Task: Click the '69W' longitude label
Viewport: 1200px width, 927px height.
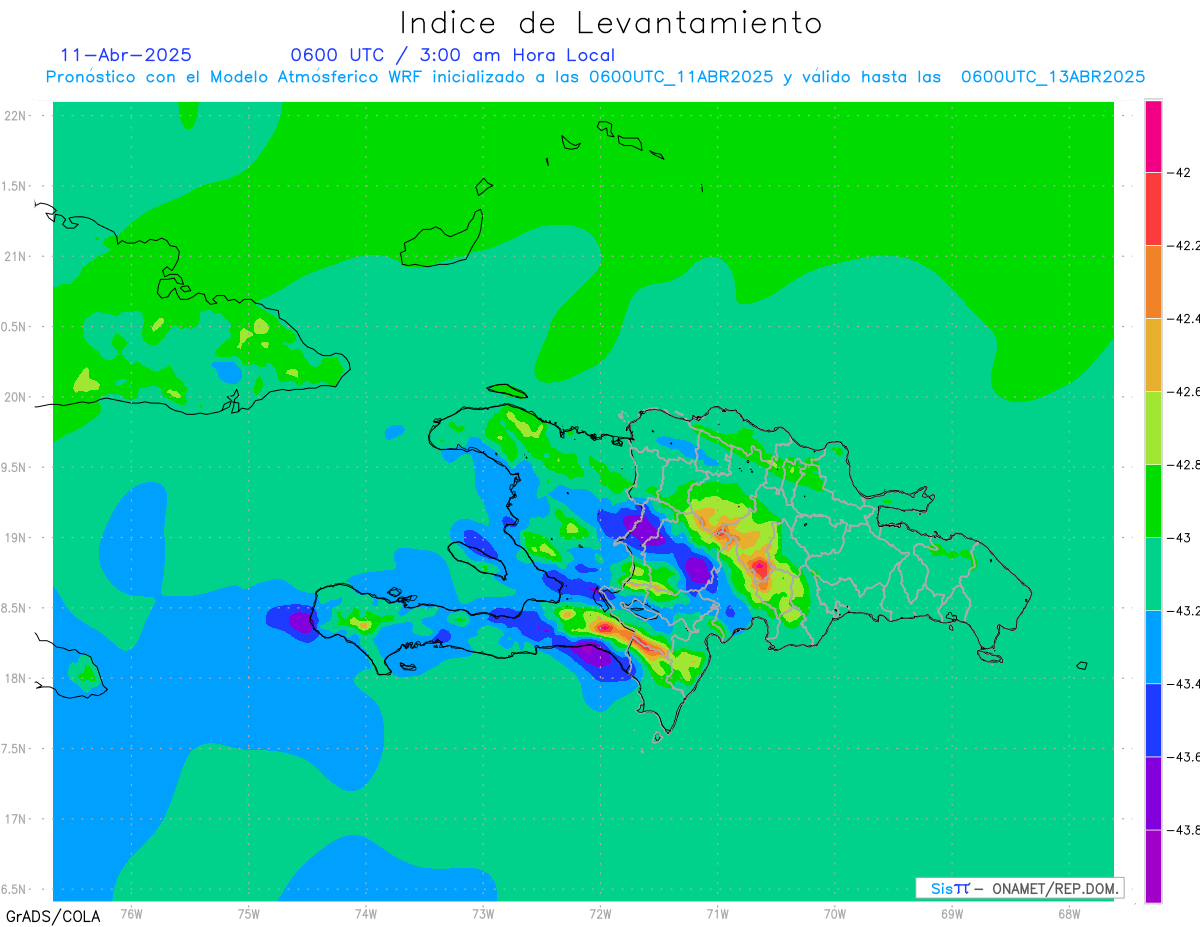Action: [952, 913]
